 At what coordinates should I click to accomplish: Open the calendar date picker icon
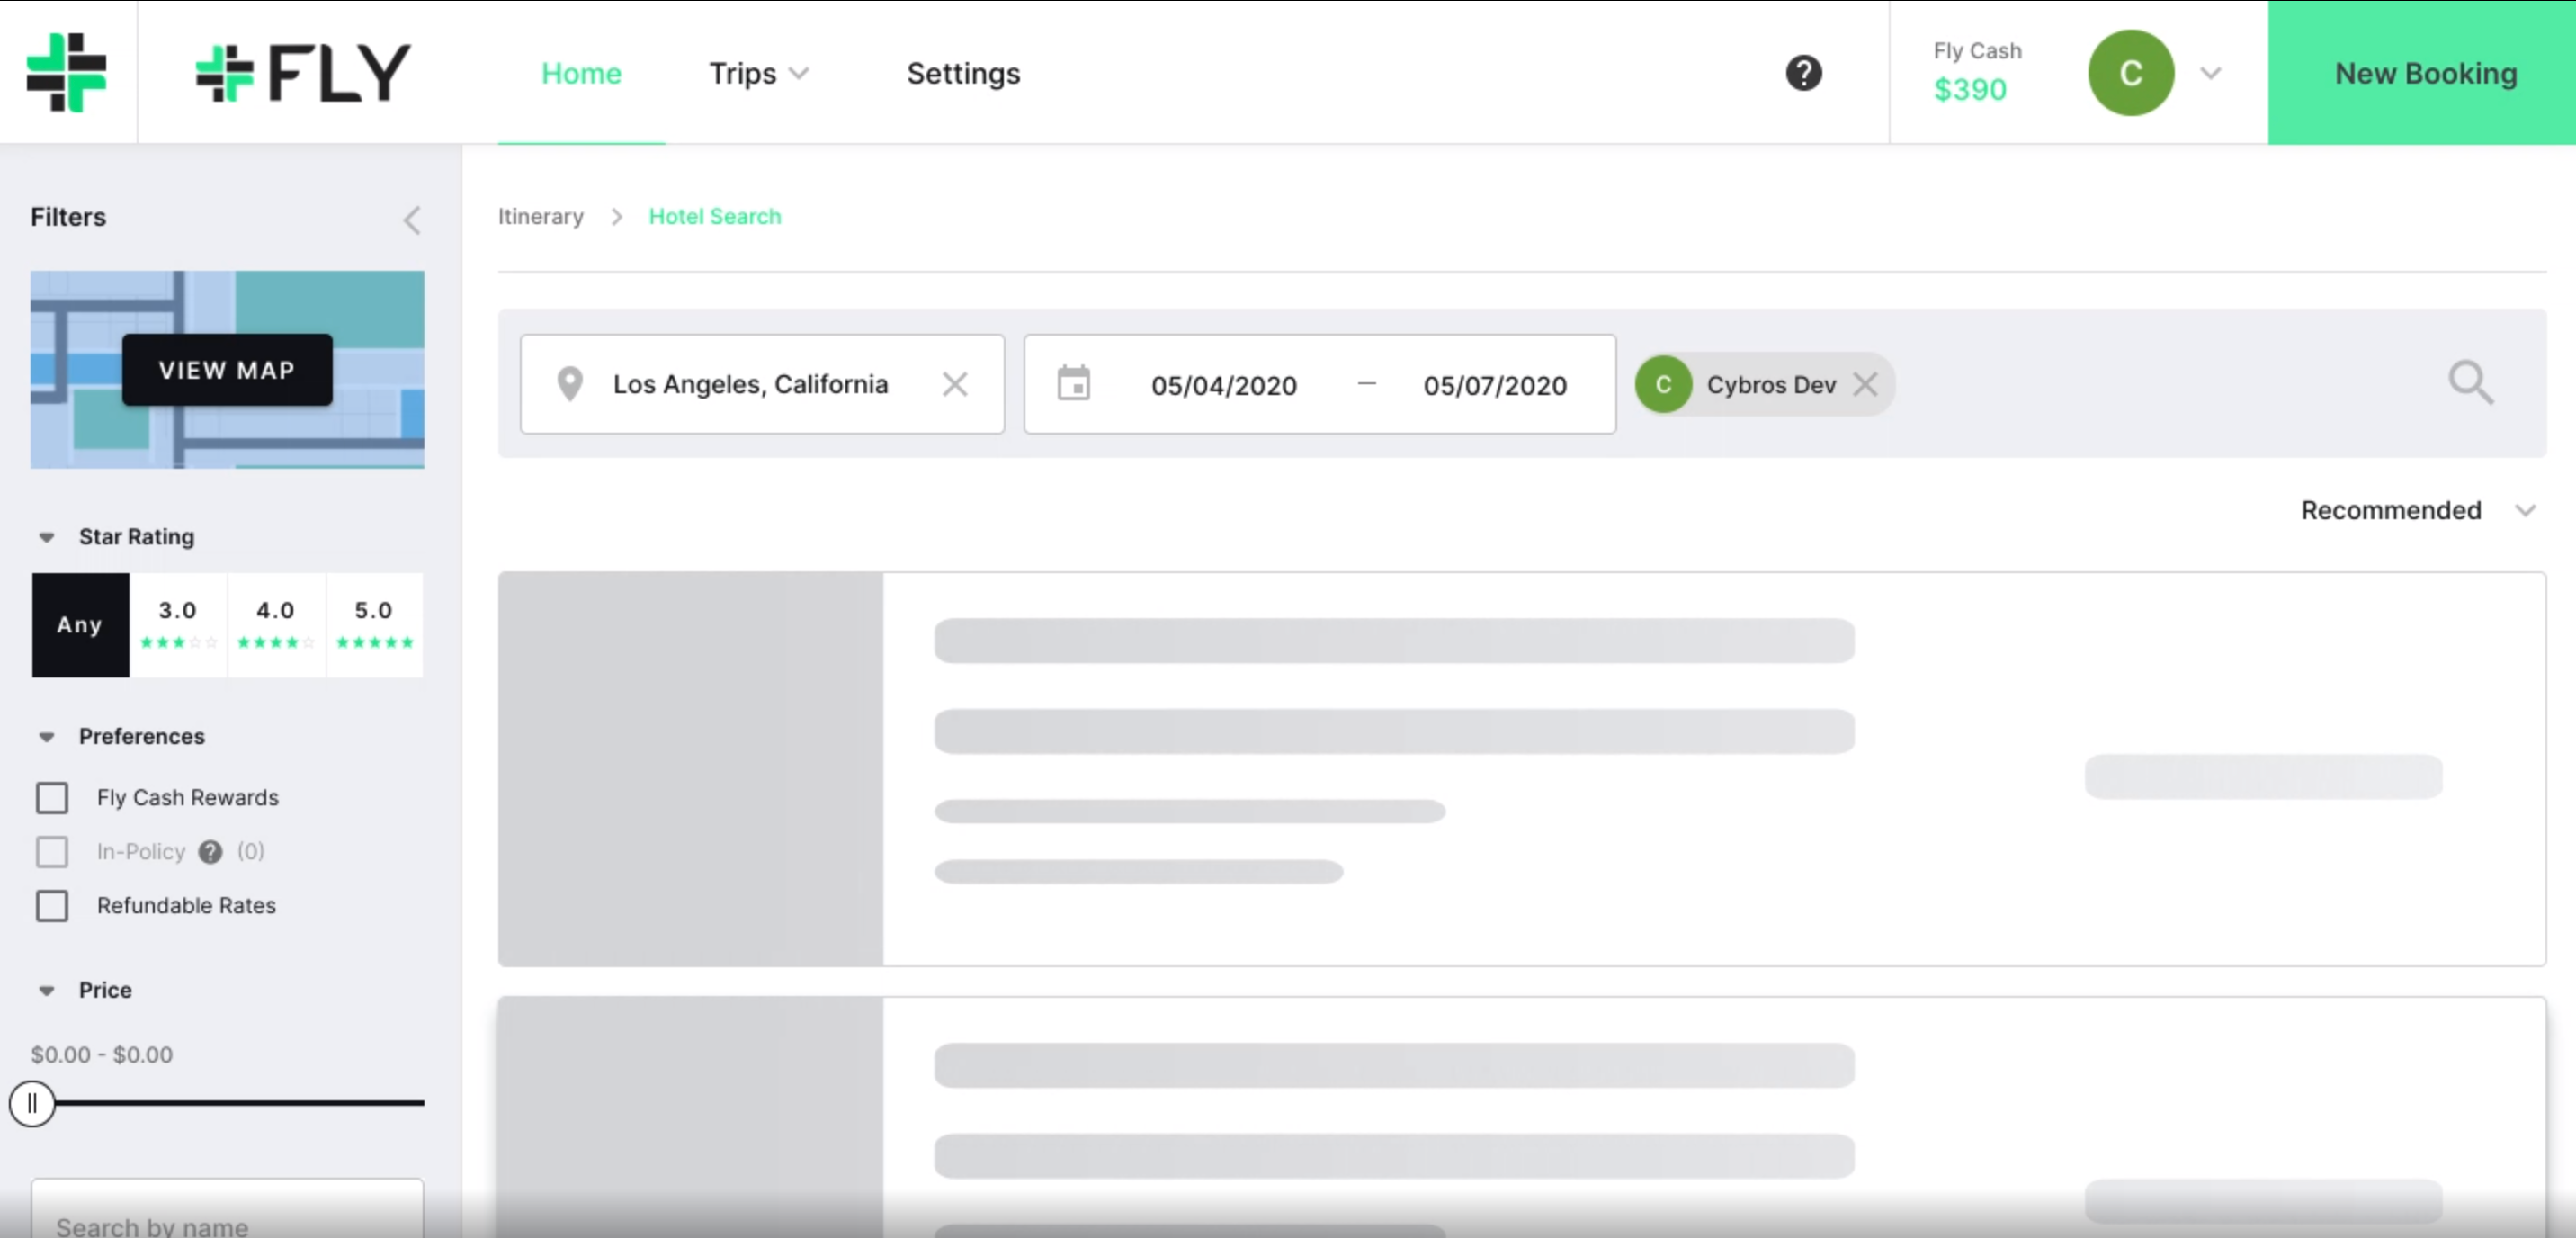pos(1074,384)
